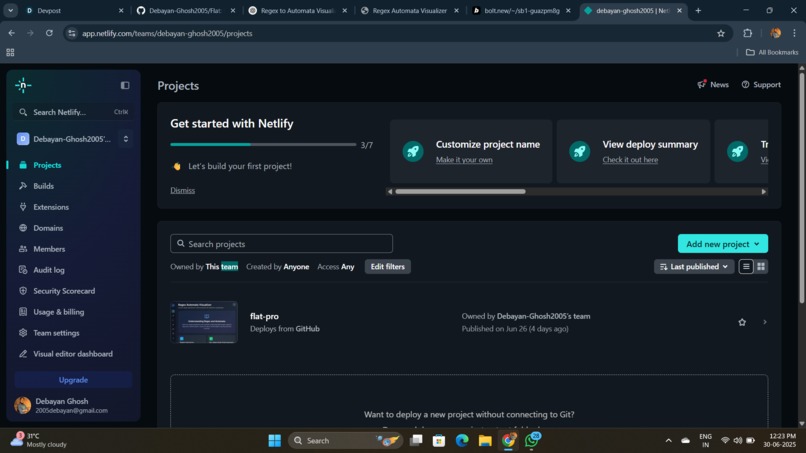Open the apps grid shortcut icon
The width and height of the screenshot is (806, 453).
pos(10,52)
